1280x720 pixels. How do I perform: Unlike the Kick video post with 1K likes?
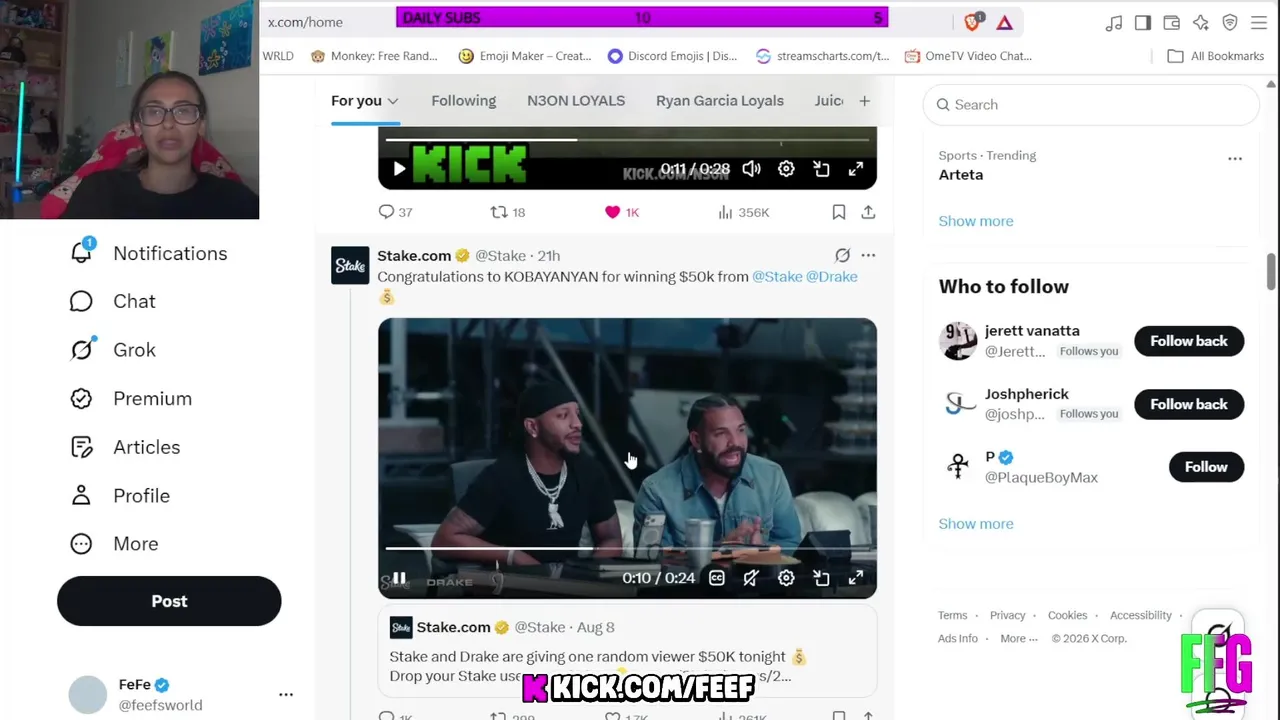pyautogui.click(x=613, y=212)
